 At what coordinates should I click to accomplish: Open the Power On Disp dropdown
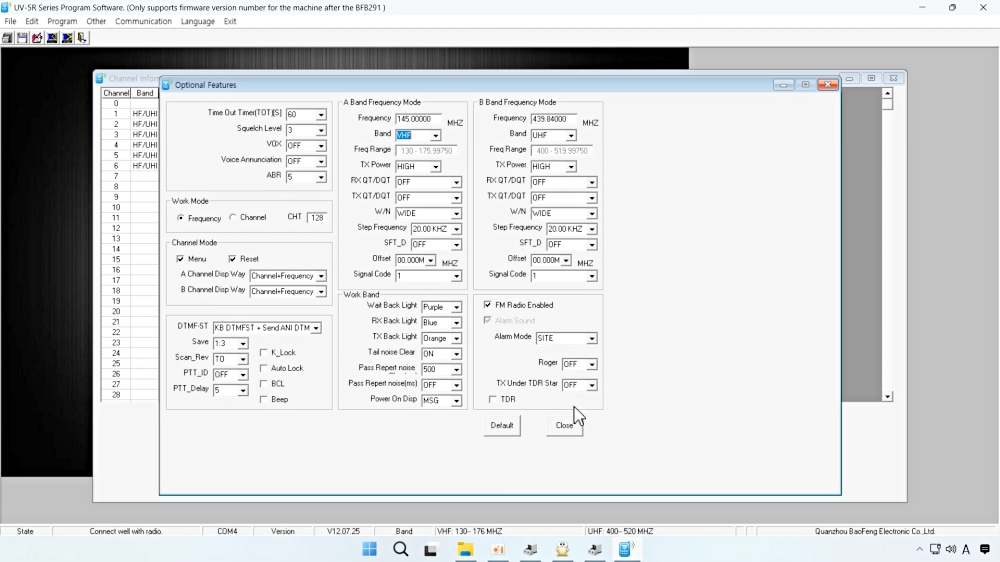pyautogui.click(x=456, y=401)
